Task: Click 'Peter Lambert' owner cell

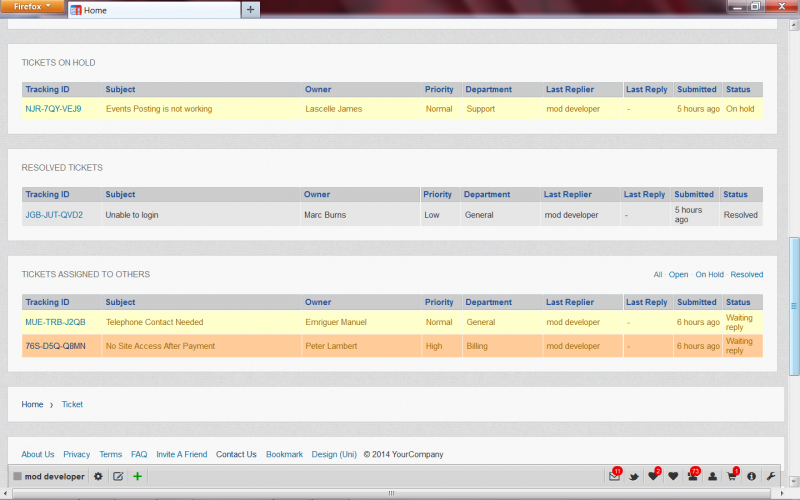Action: click(x=331, y=346)
